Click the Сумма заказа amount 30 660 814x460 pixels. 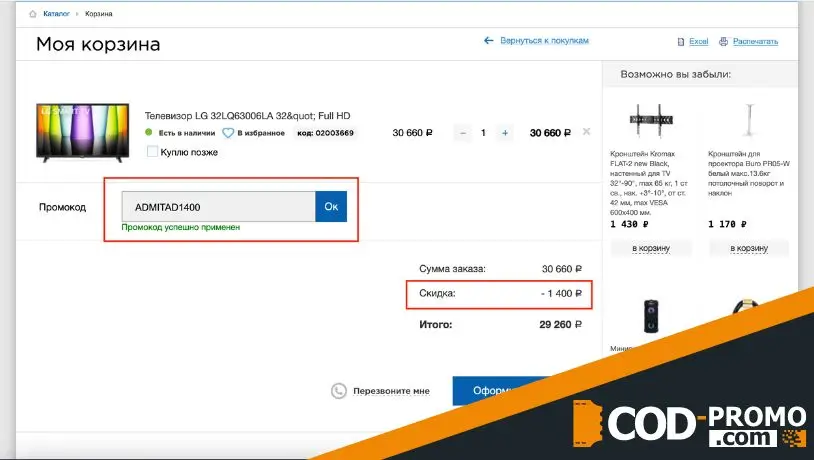point(562,269)
